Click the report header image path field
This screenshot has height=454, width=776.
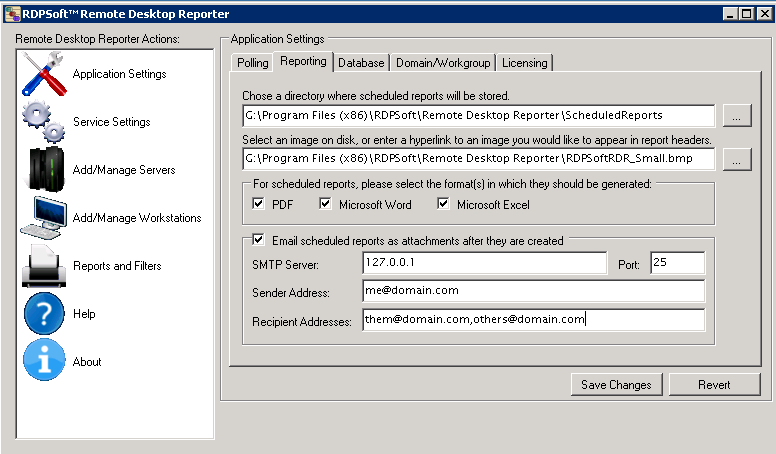click(x=479, y=159)
